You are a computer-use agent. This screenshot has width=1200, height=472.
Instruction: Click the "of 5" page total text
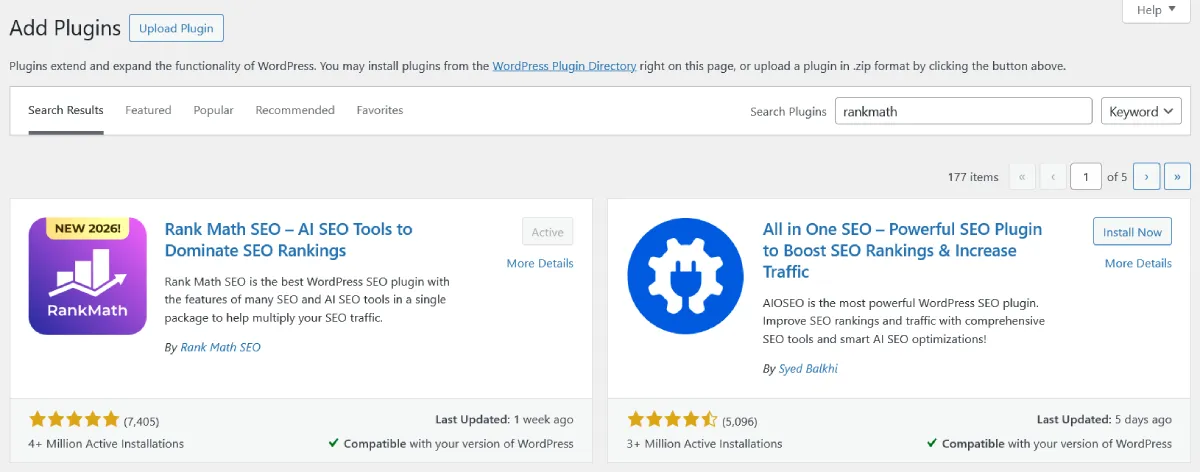1117,177
